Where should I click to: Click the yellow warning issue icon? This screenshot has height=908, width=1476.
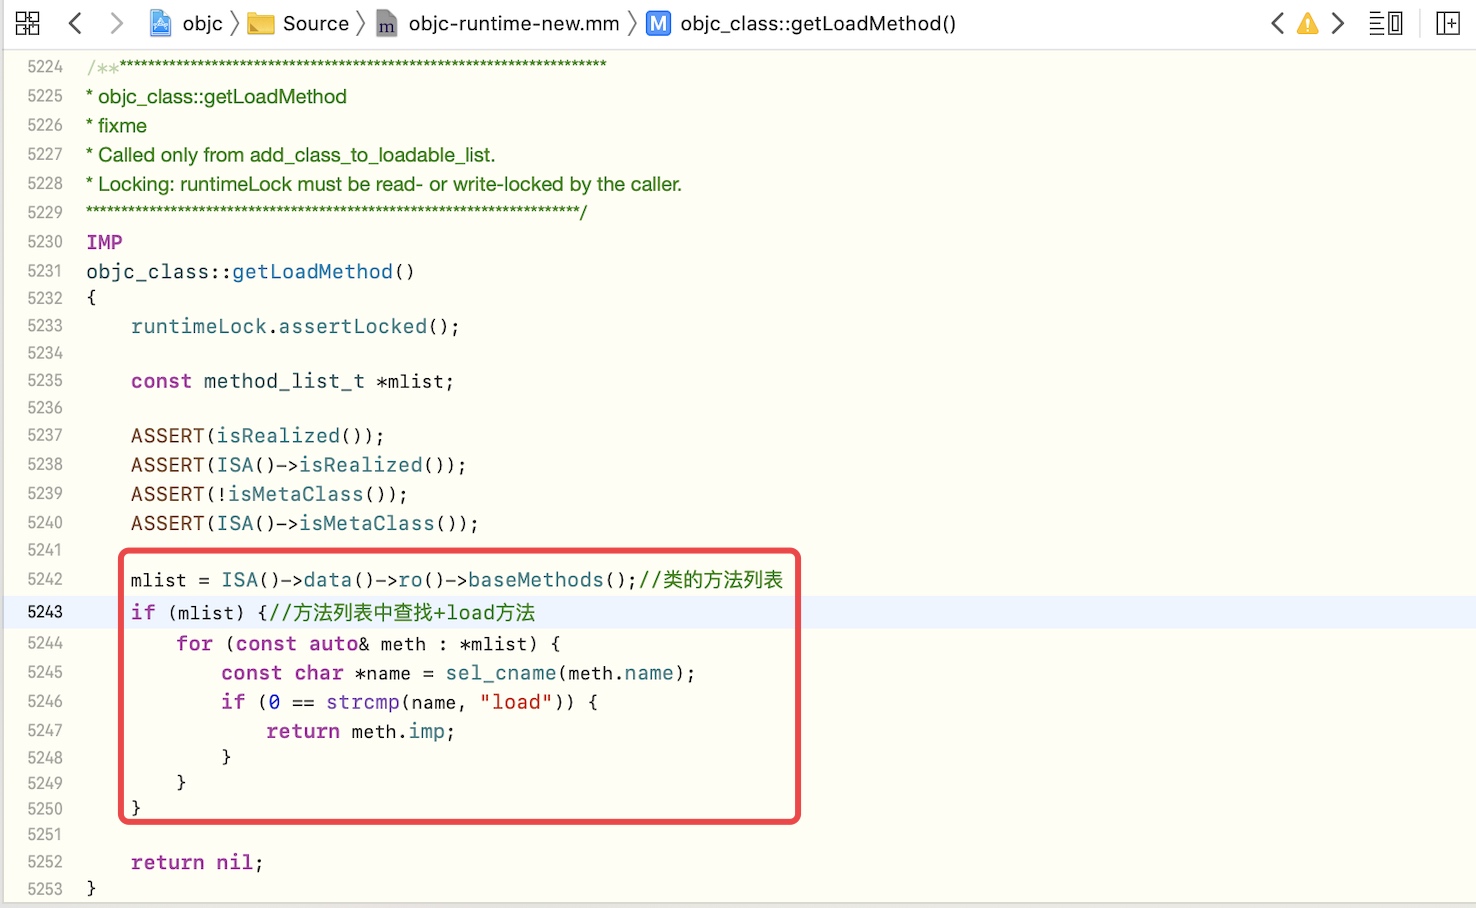(x=1307, y=23)
